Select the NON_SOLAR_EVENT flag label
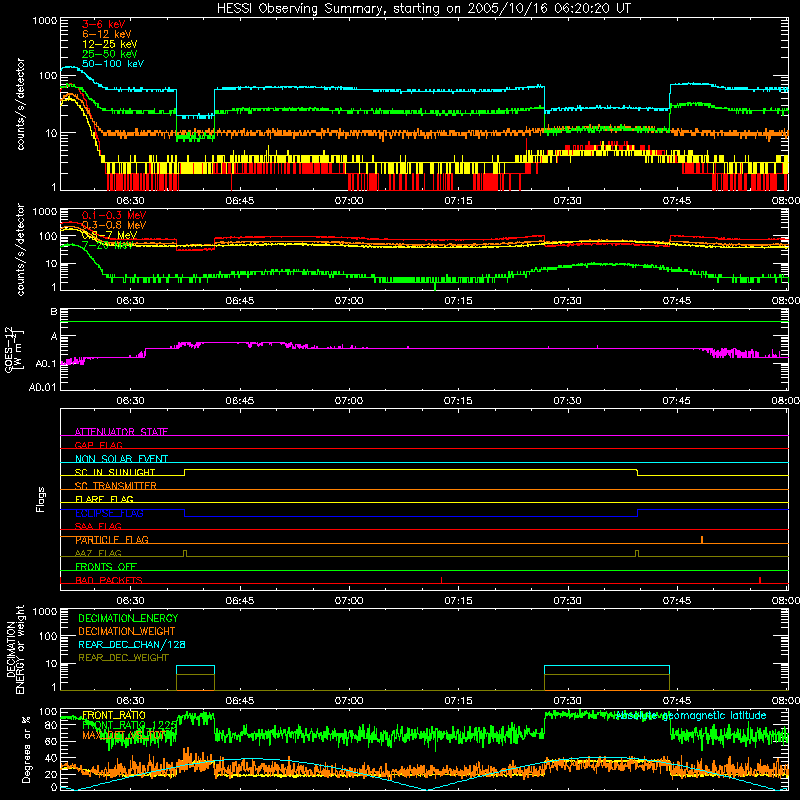Viewport: 800px width, 800px height. (x=121, y=459)
